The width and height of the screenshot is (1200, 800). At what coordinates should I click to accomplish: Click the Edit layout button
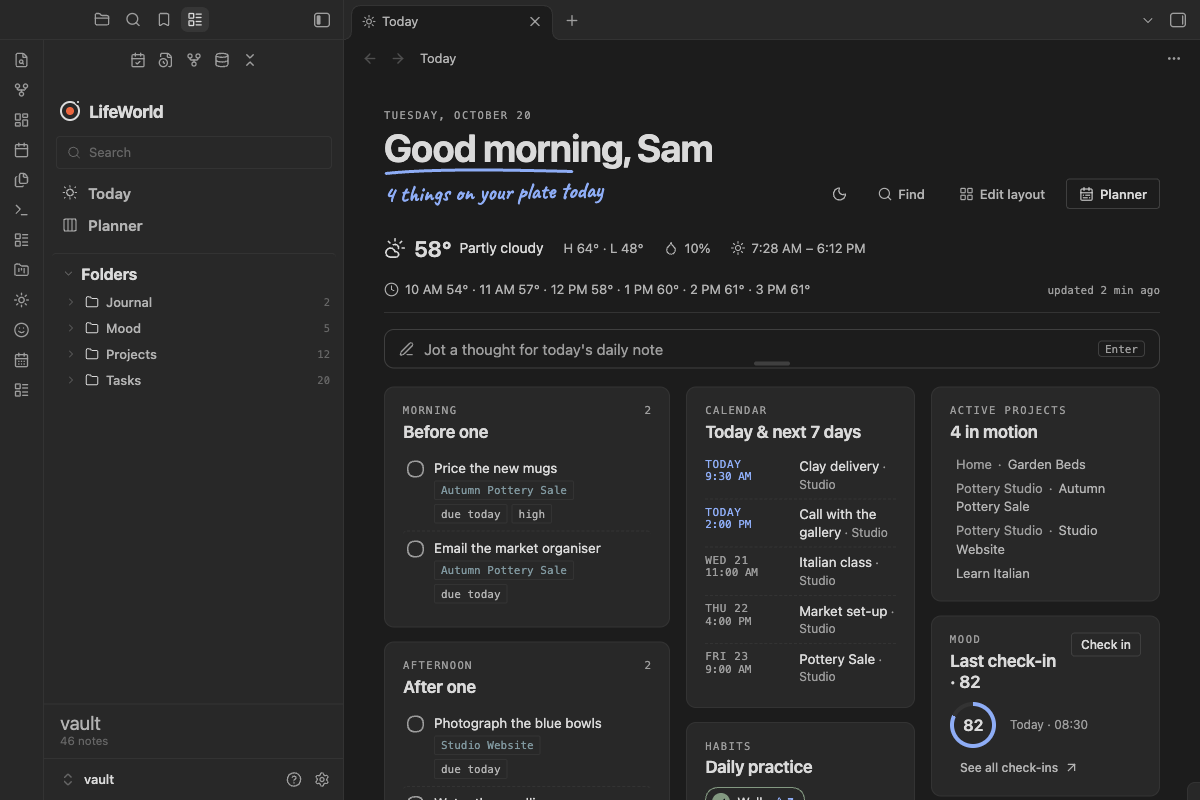click(x=1002, y=194)
